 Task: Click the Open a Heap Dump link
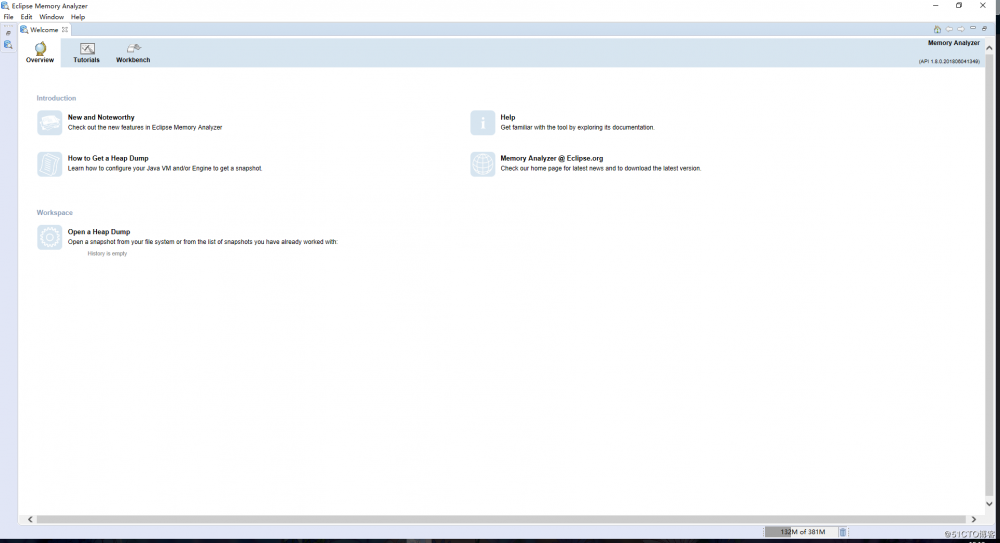pyautogui.click(x=99, y=232)
